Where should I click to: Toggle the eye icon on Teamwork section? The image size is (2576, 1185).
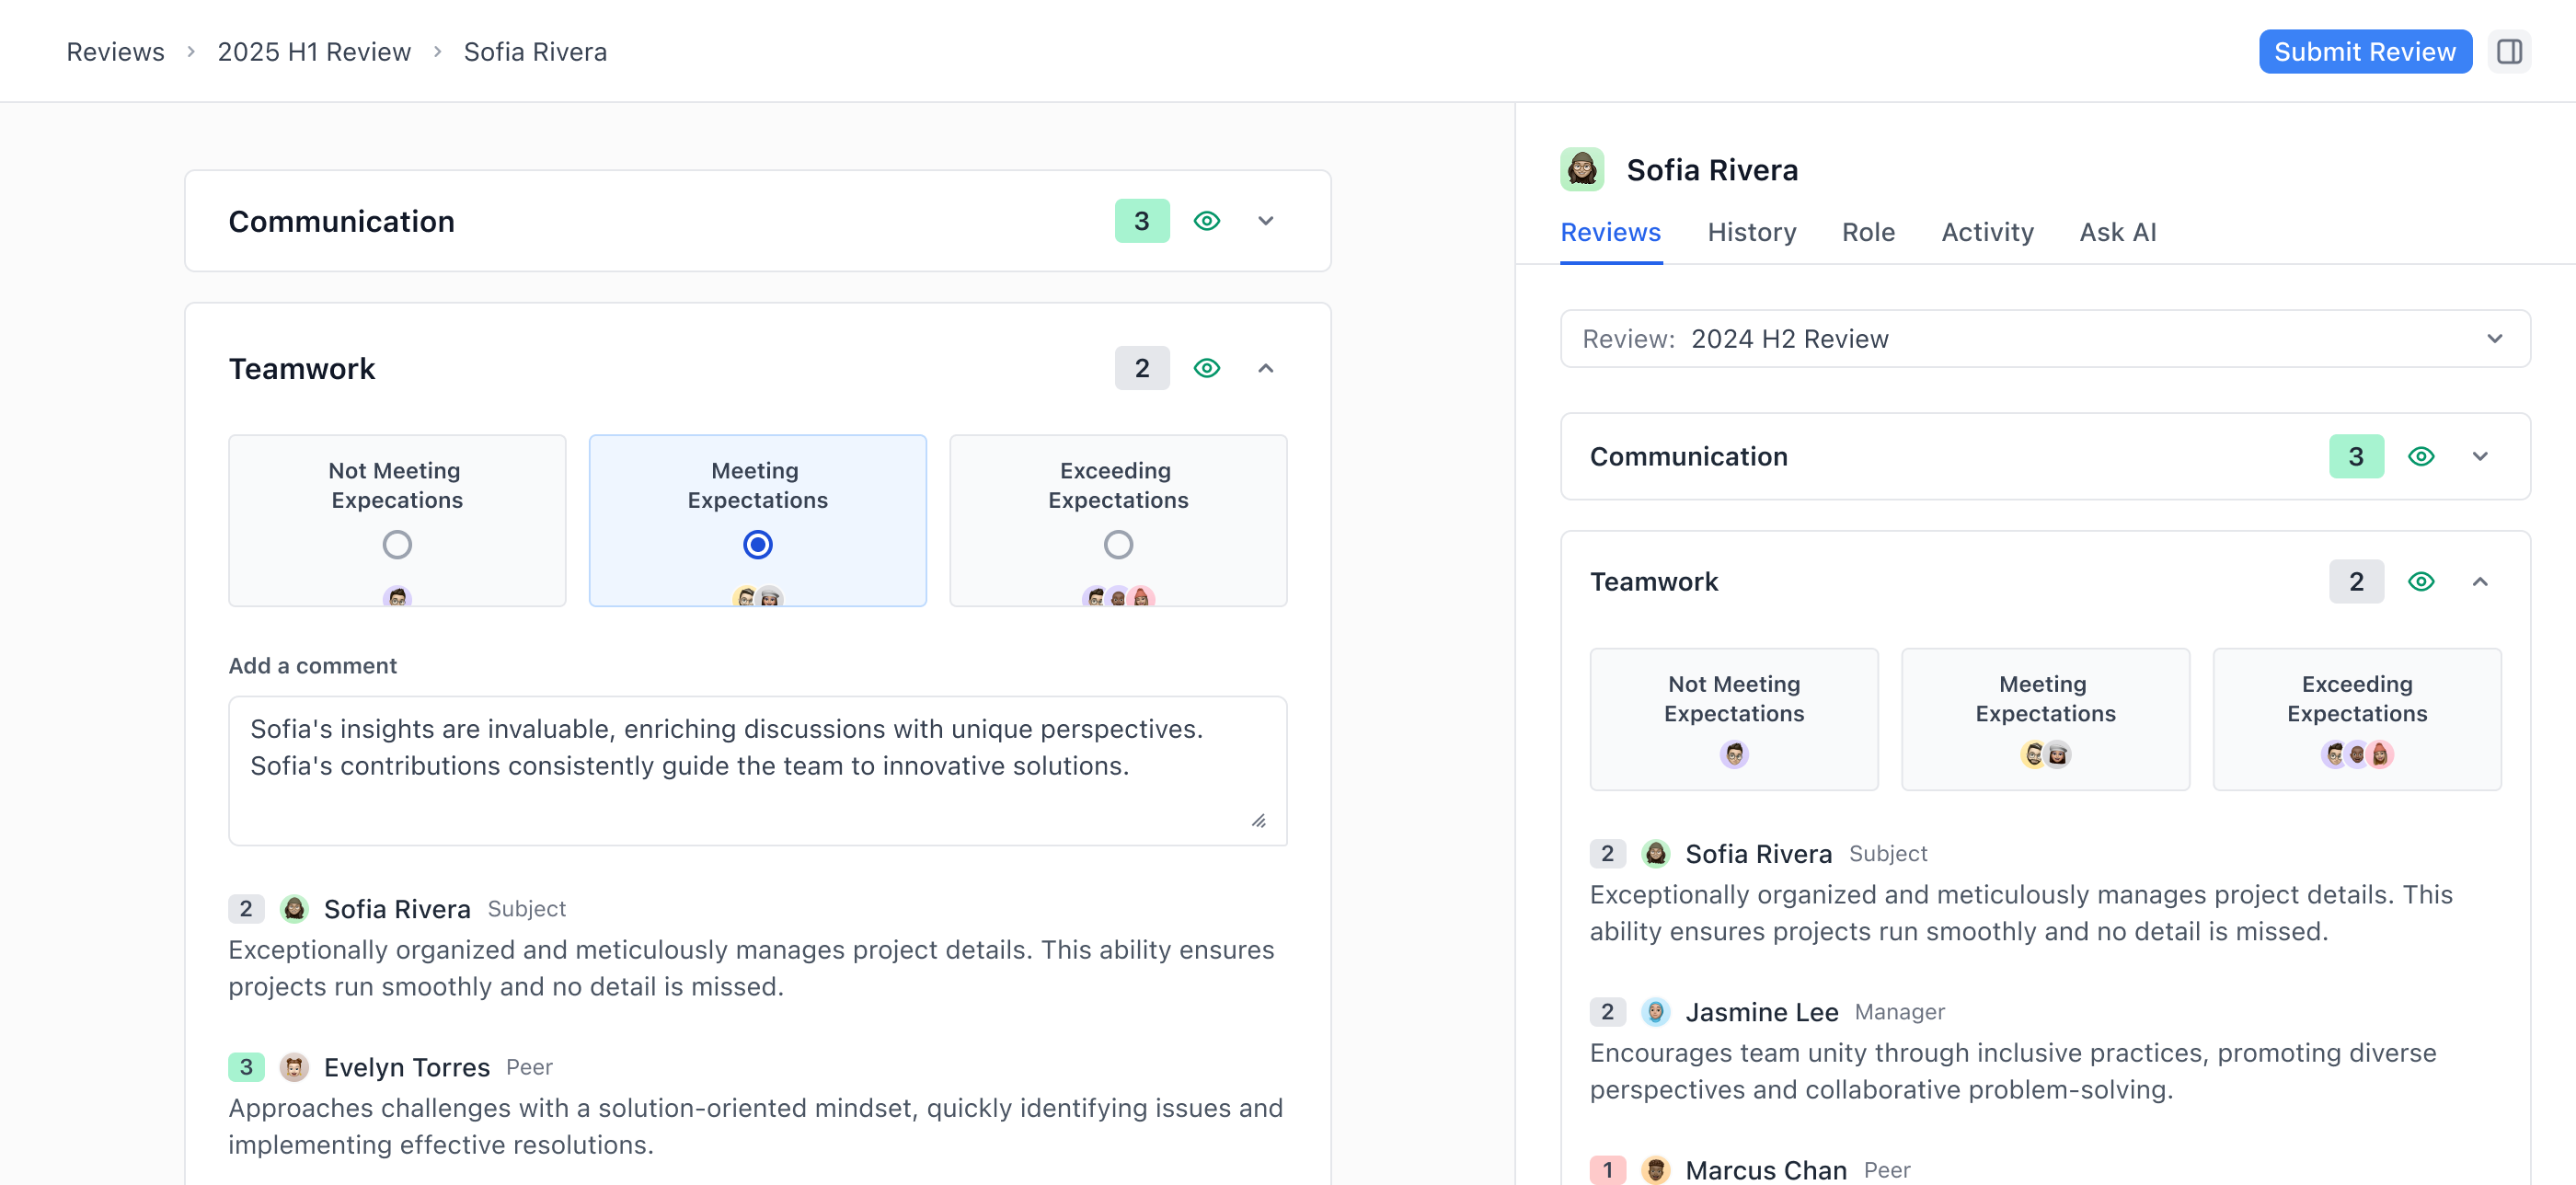pyautogui.click(x=1206, y=368)
